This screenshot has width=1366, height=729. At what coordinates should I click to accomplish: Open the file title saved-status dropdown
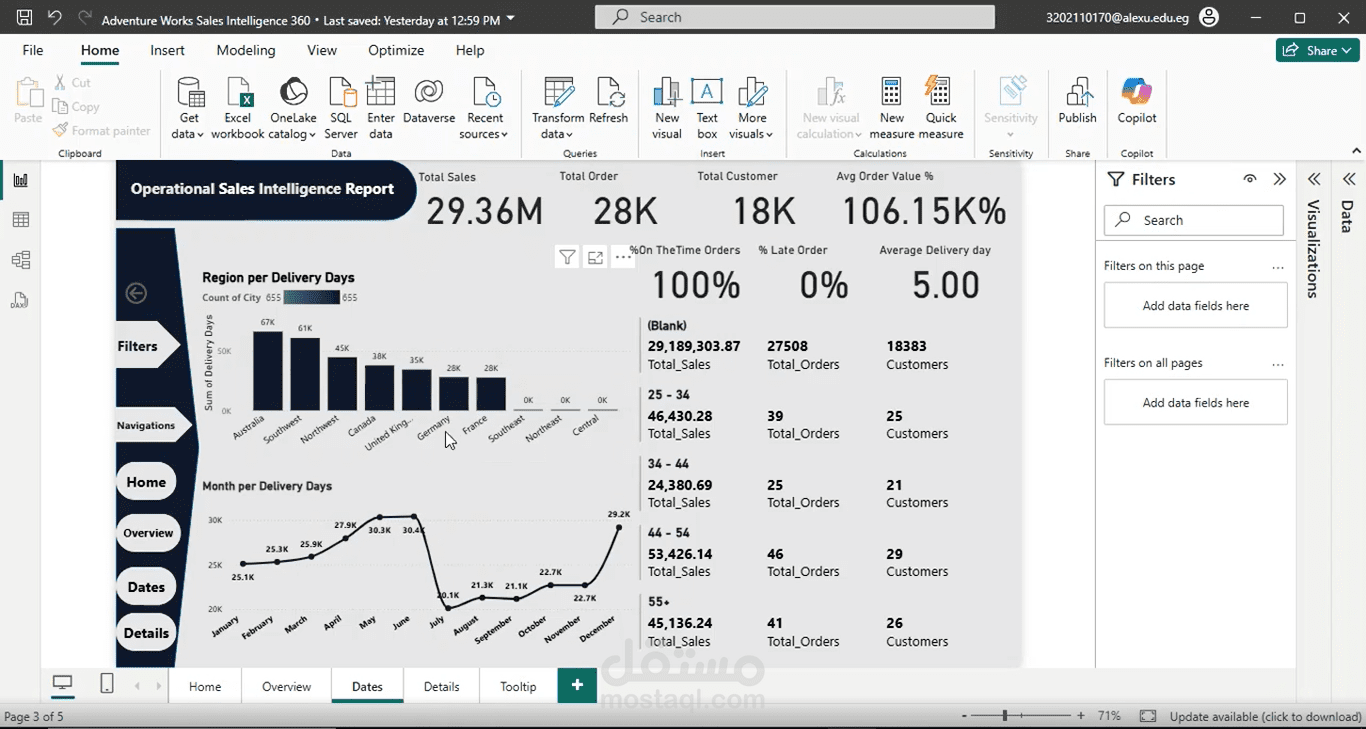click(x=511, y=19)
